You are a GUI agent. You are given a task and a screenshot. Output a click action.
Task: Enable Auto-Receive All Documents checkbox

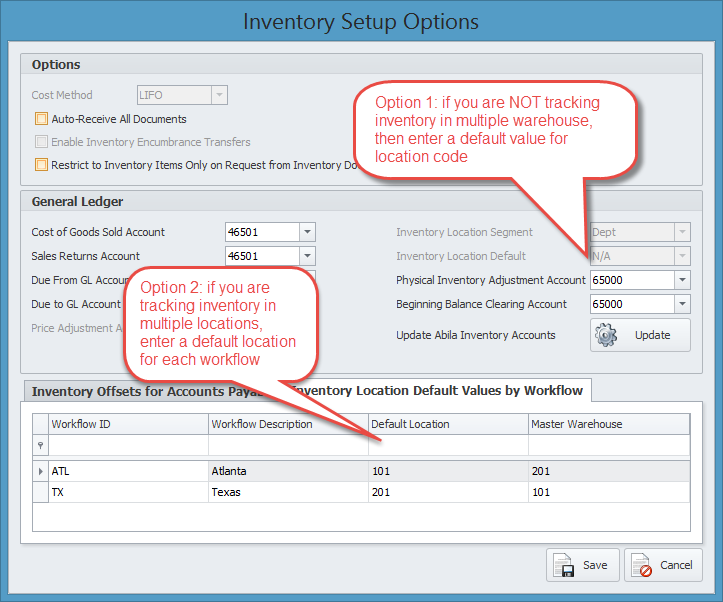[x=41, y=119]
